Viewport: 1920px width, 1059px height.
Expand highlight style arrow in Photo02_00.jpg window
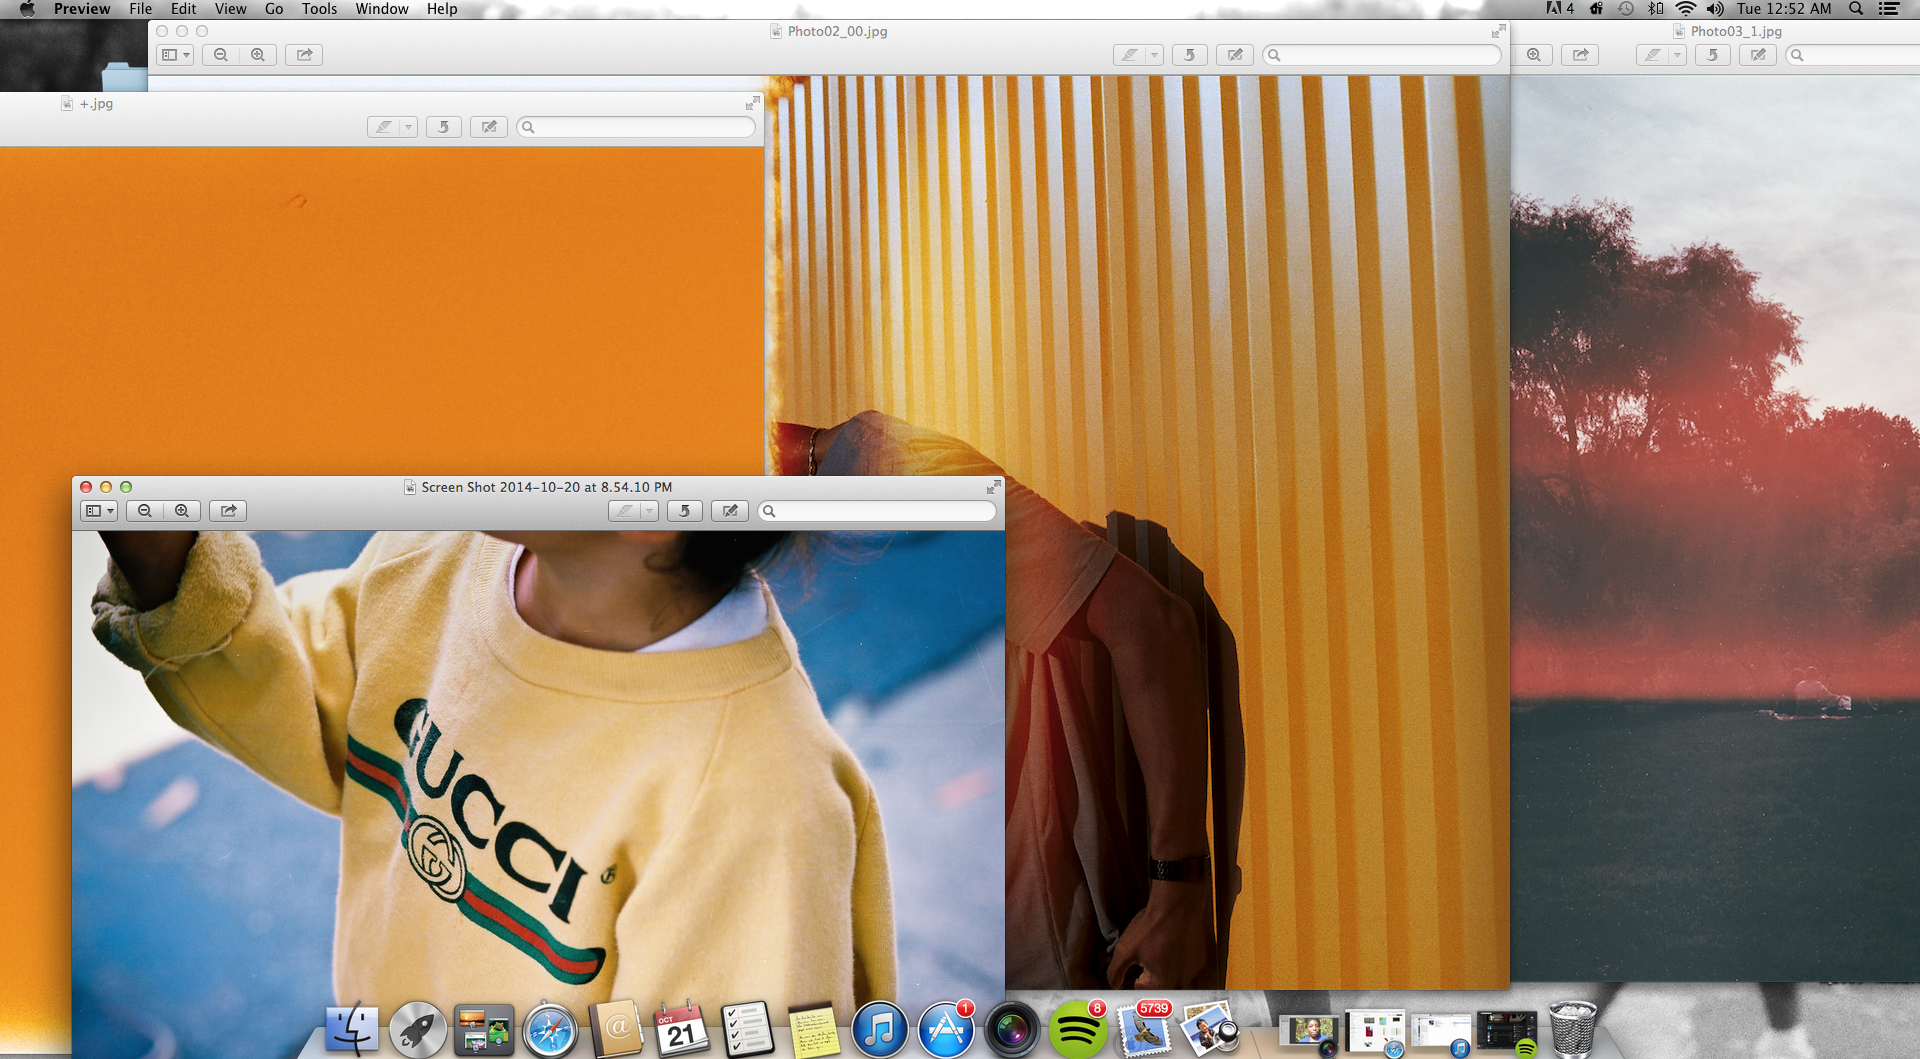pos(1155,55)
